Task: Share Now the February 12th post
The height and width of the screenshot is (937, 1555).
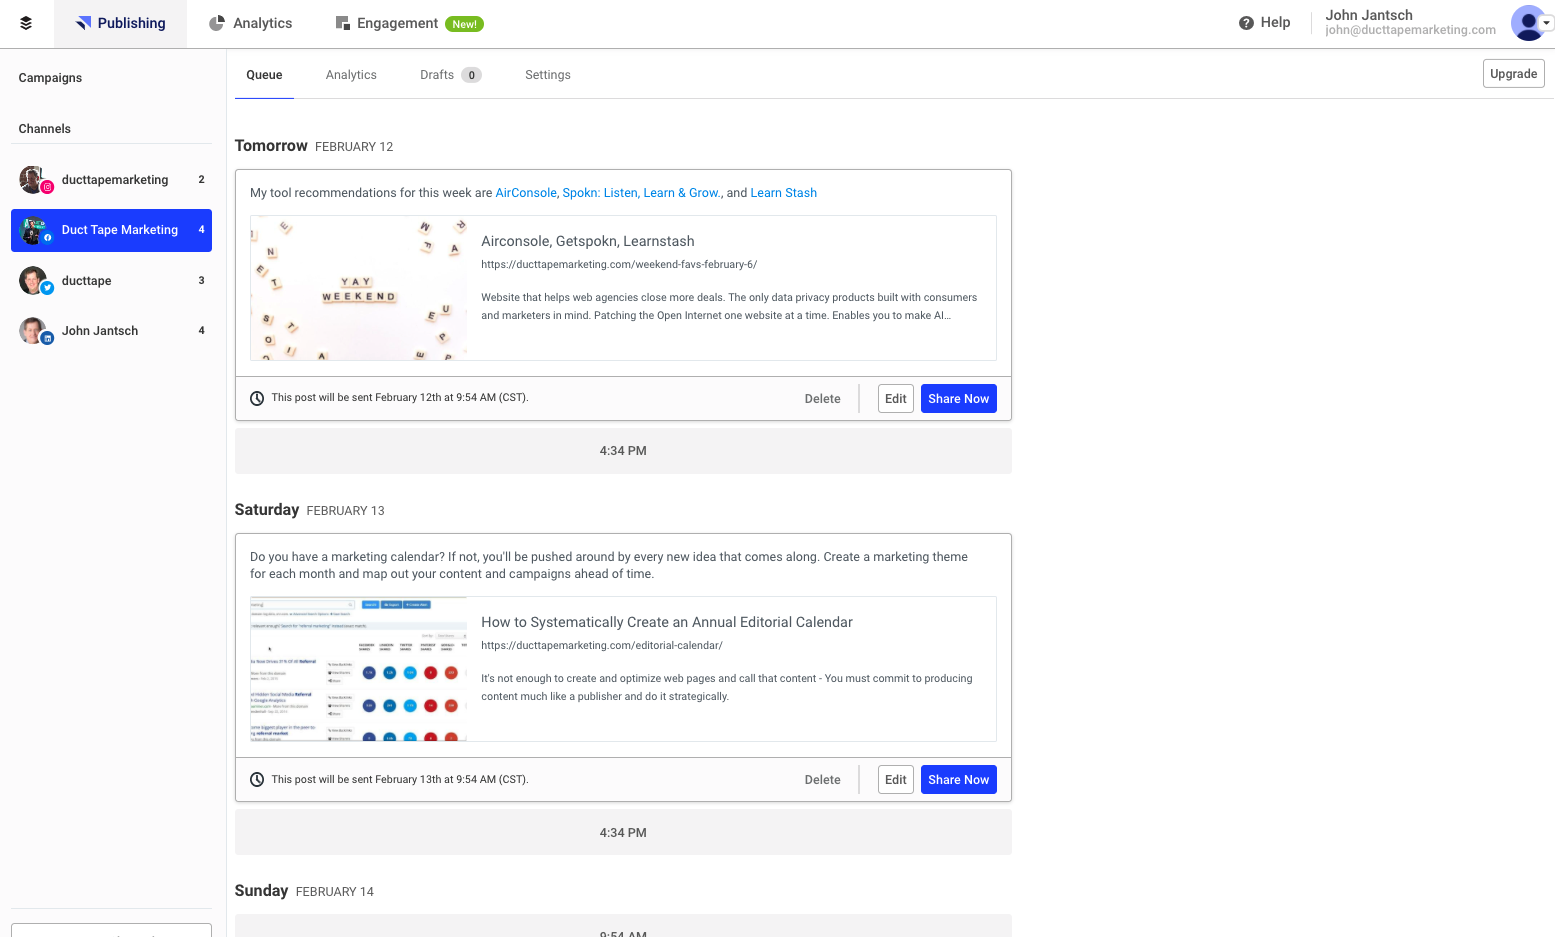Action: 958,399
